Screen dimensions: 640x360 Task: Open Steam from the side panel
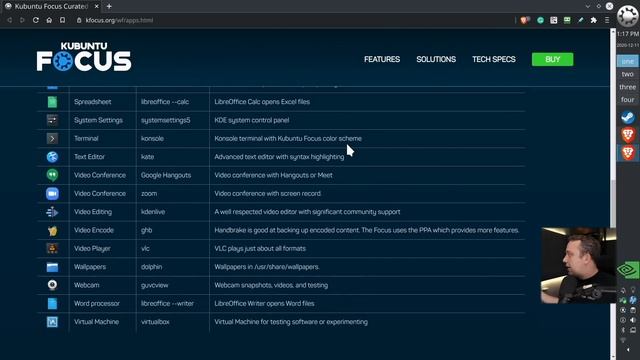click(628, 118)
